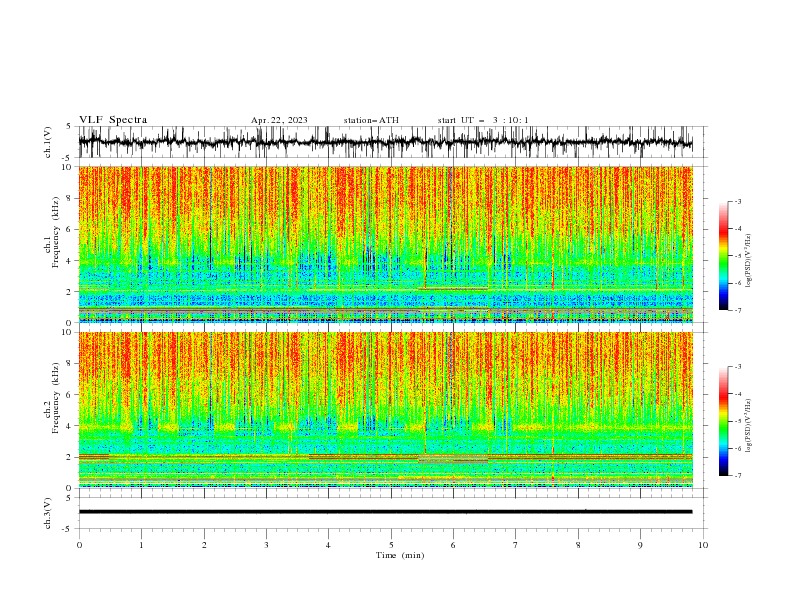Click the '7' tick on Time axis
Viewport: 792px width, 612px height.
coord(516,545)
